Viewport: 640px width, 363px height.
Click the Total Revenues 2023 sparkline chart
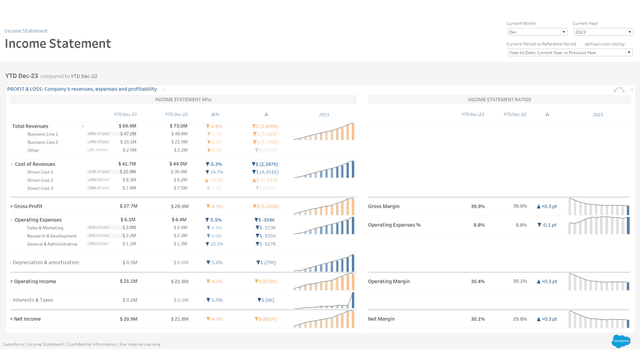click(324, 131)
